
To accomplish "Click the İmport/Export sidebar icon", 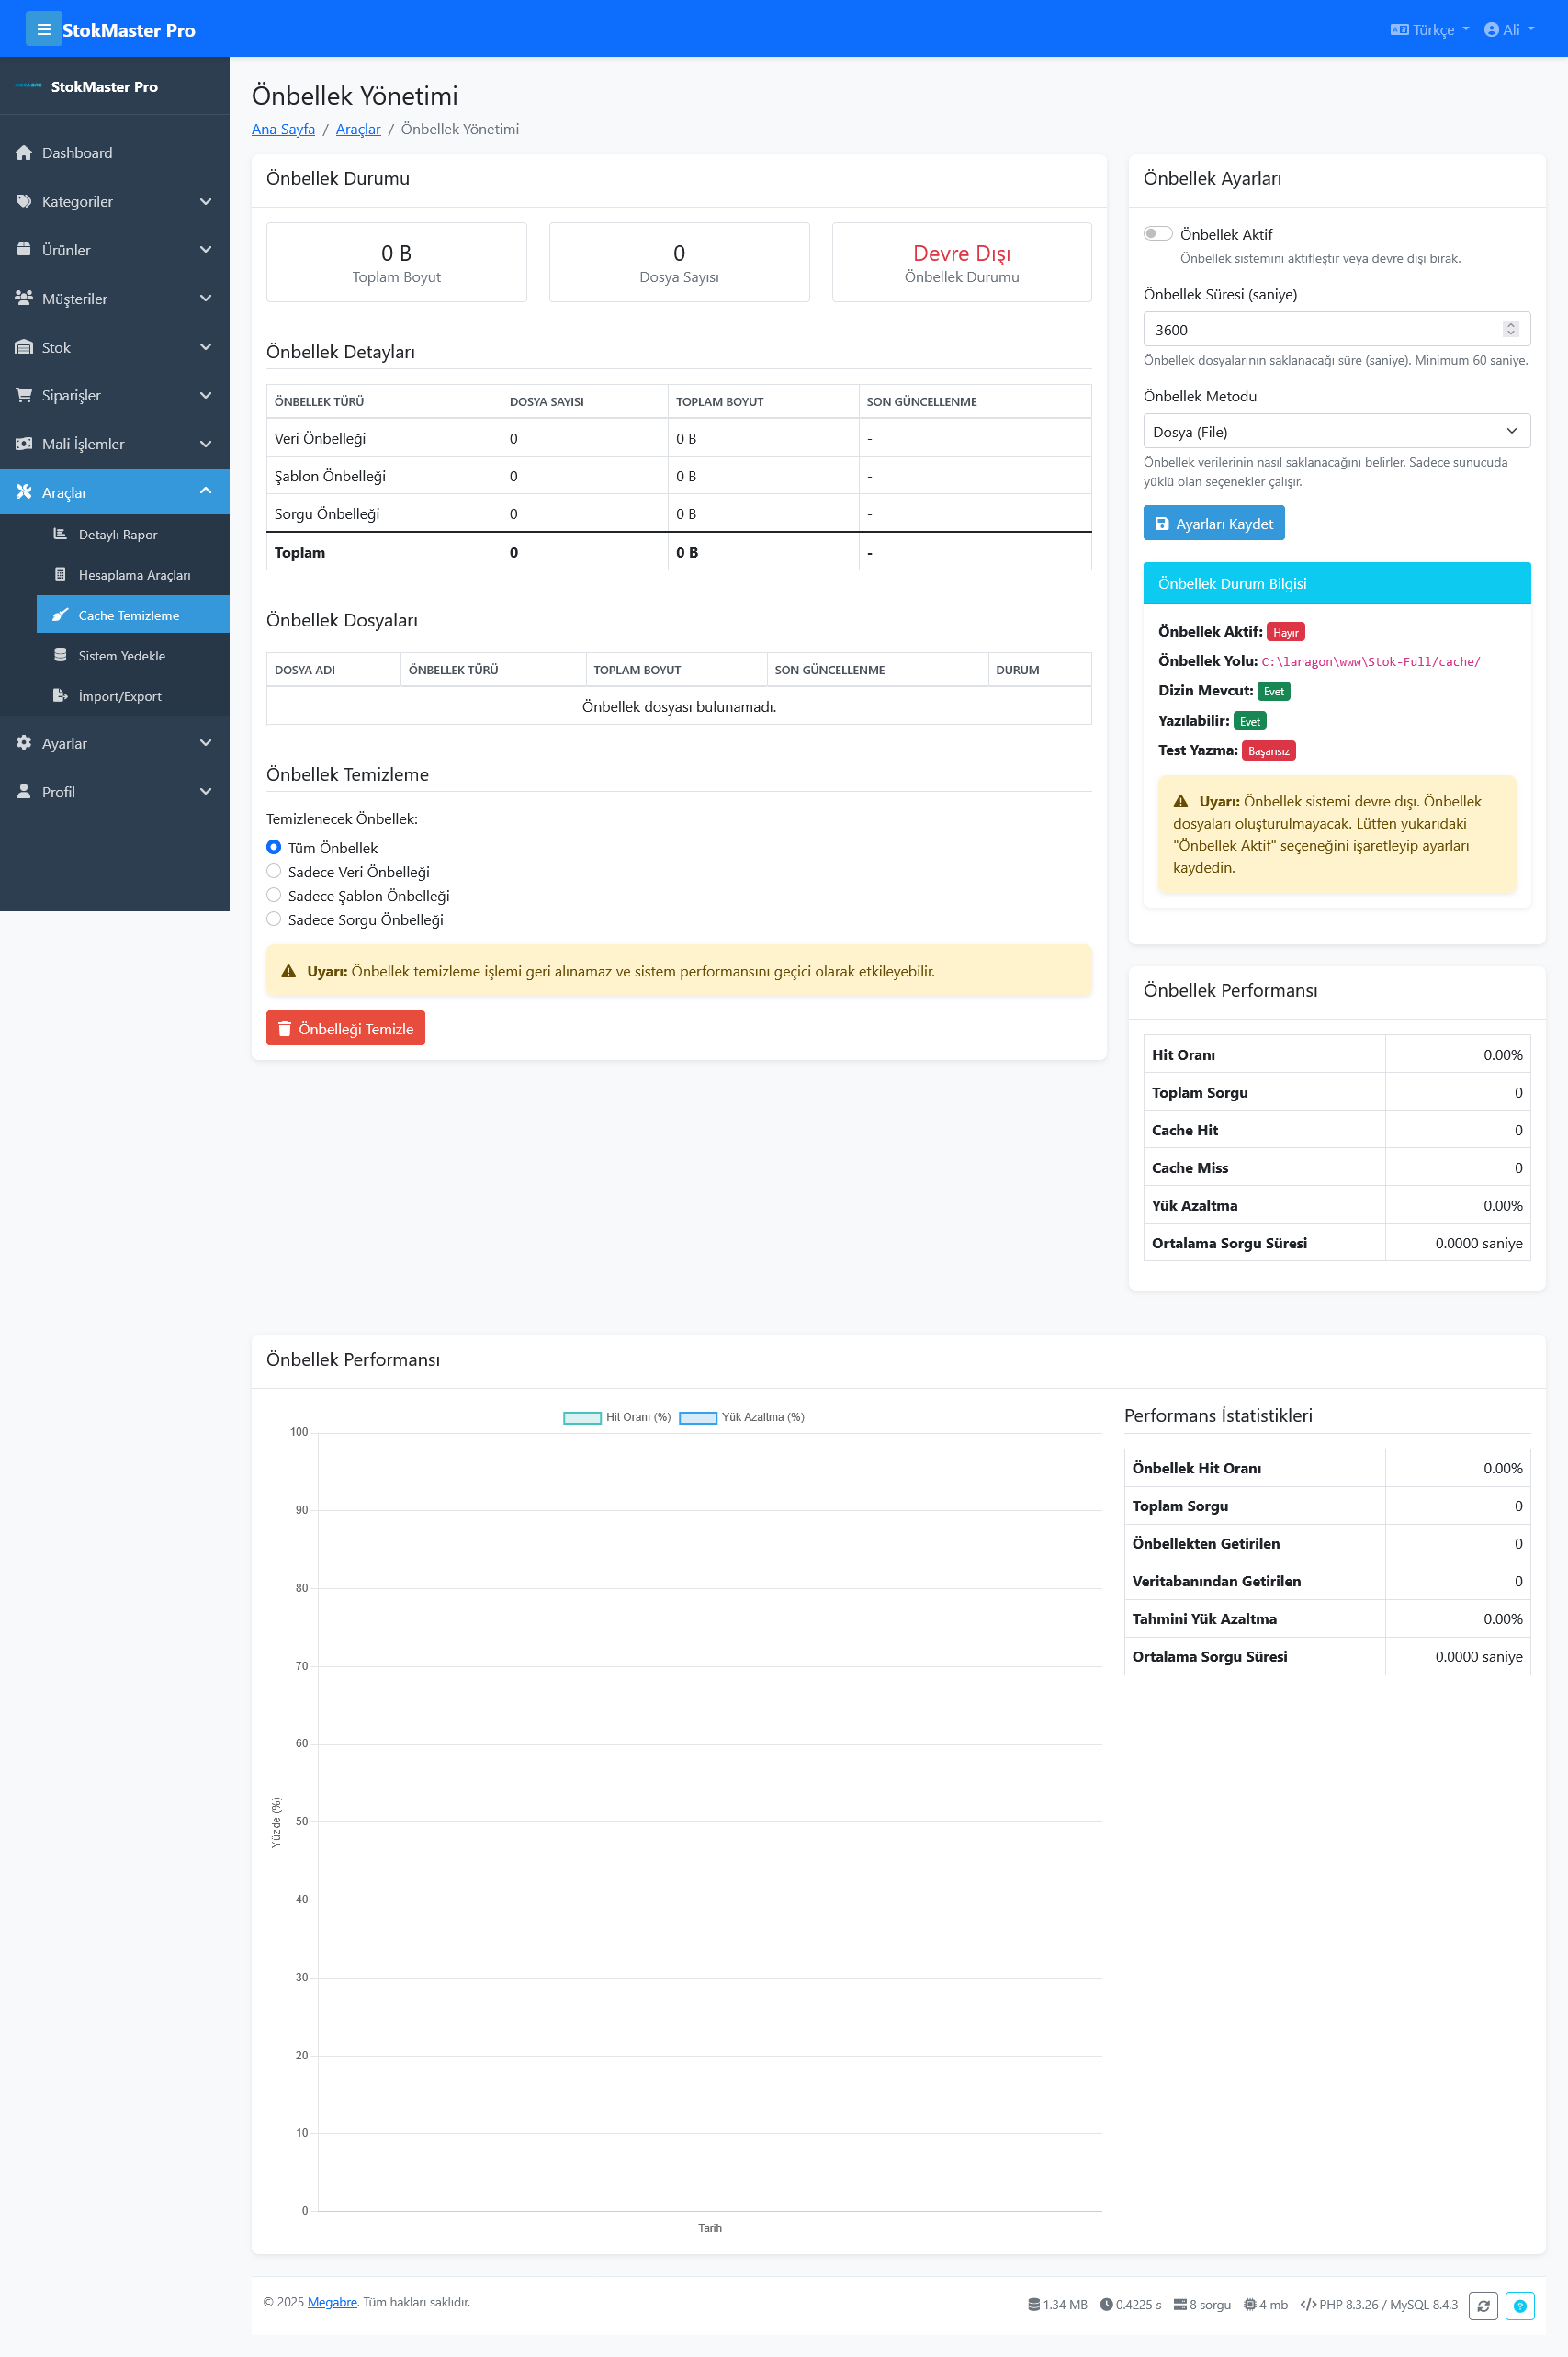I will pos(60,695).
